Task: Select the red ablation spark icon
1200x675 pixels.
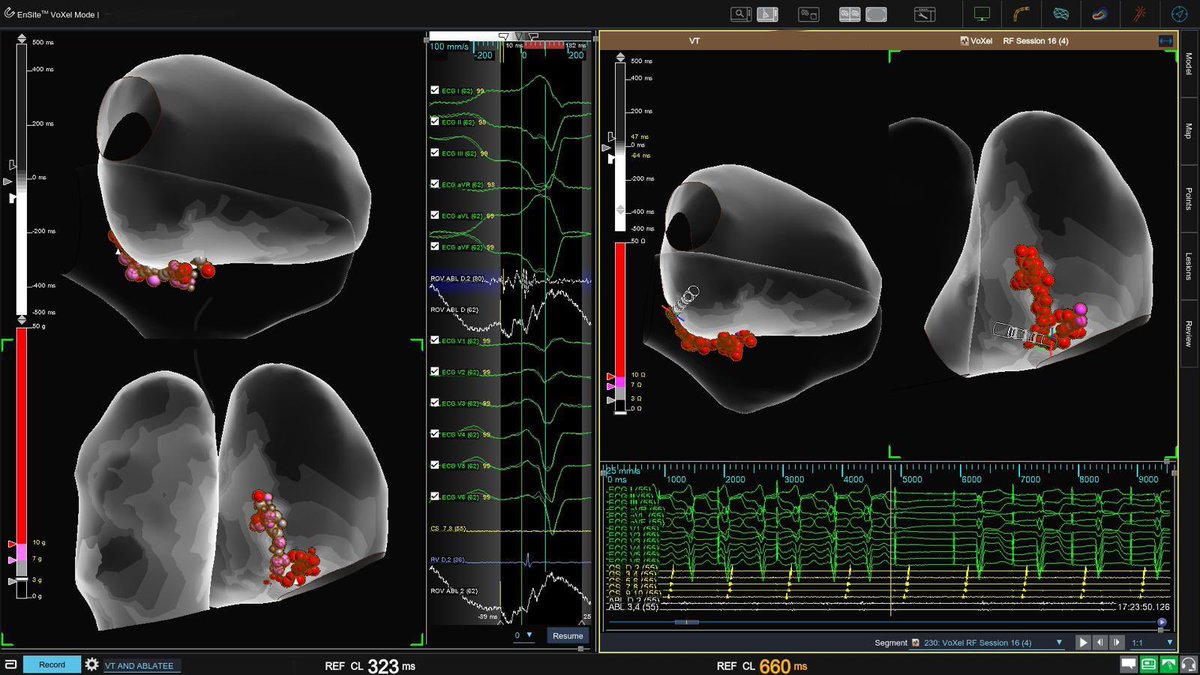Action: click(1139, 14)
